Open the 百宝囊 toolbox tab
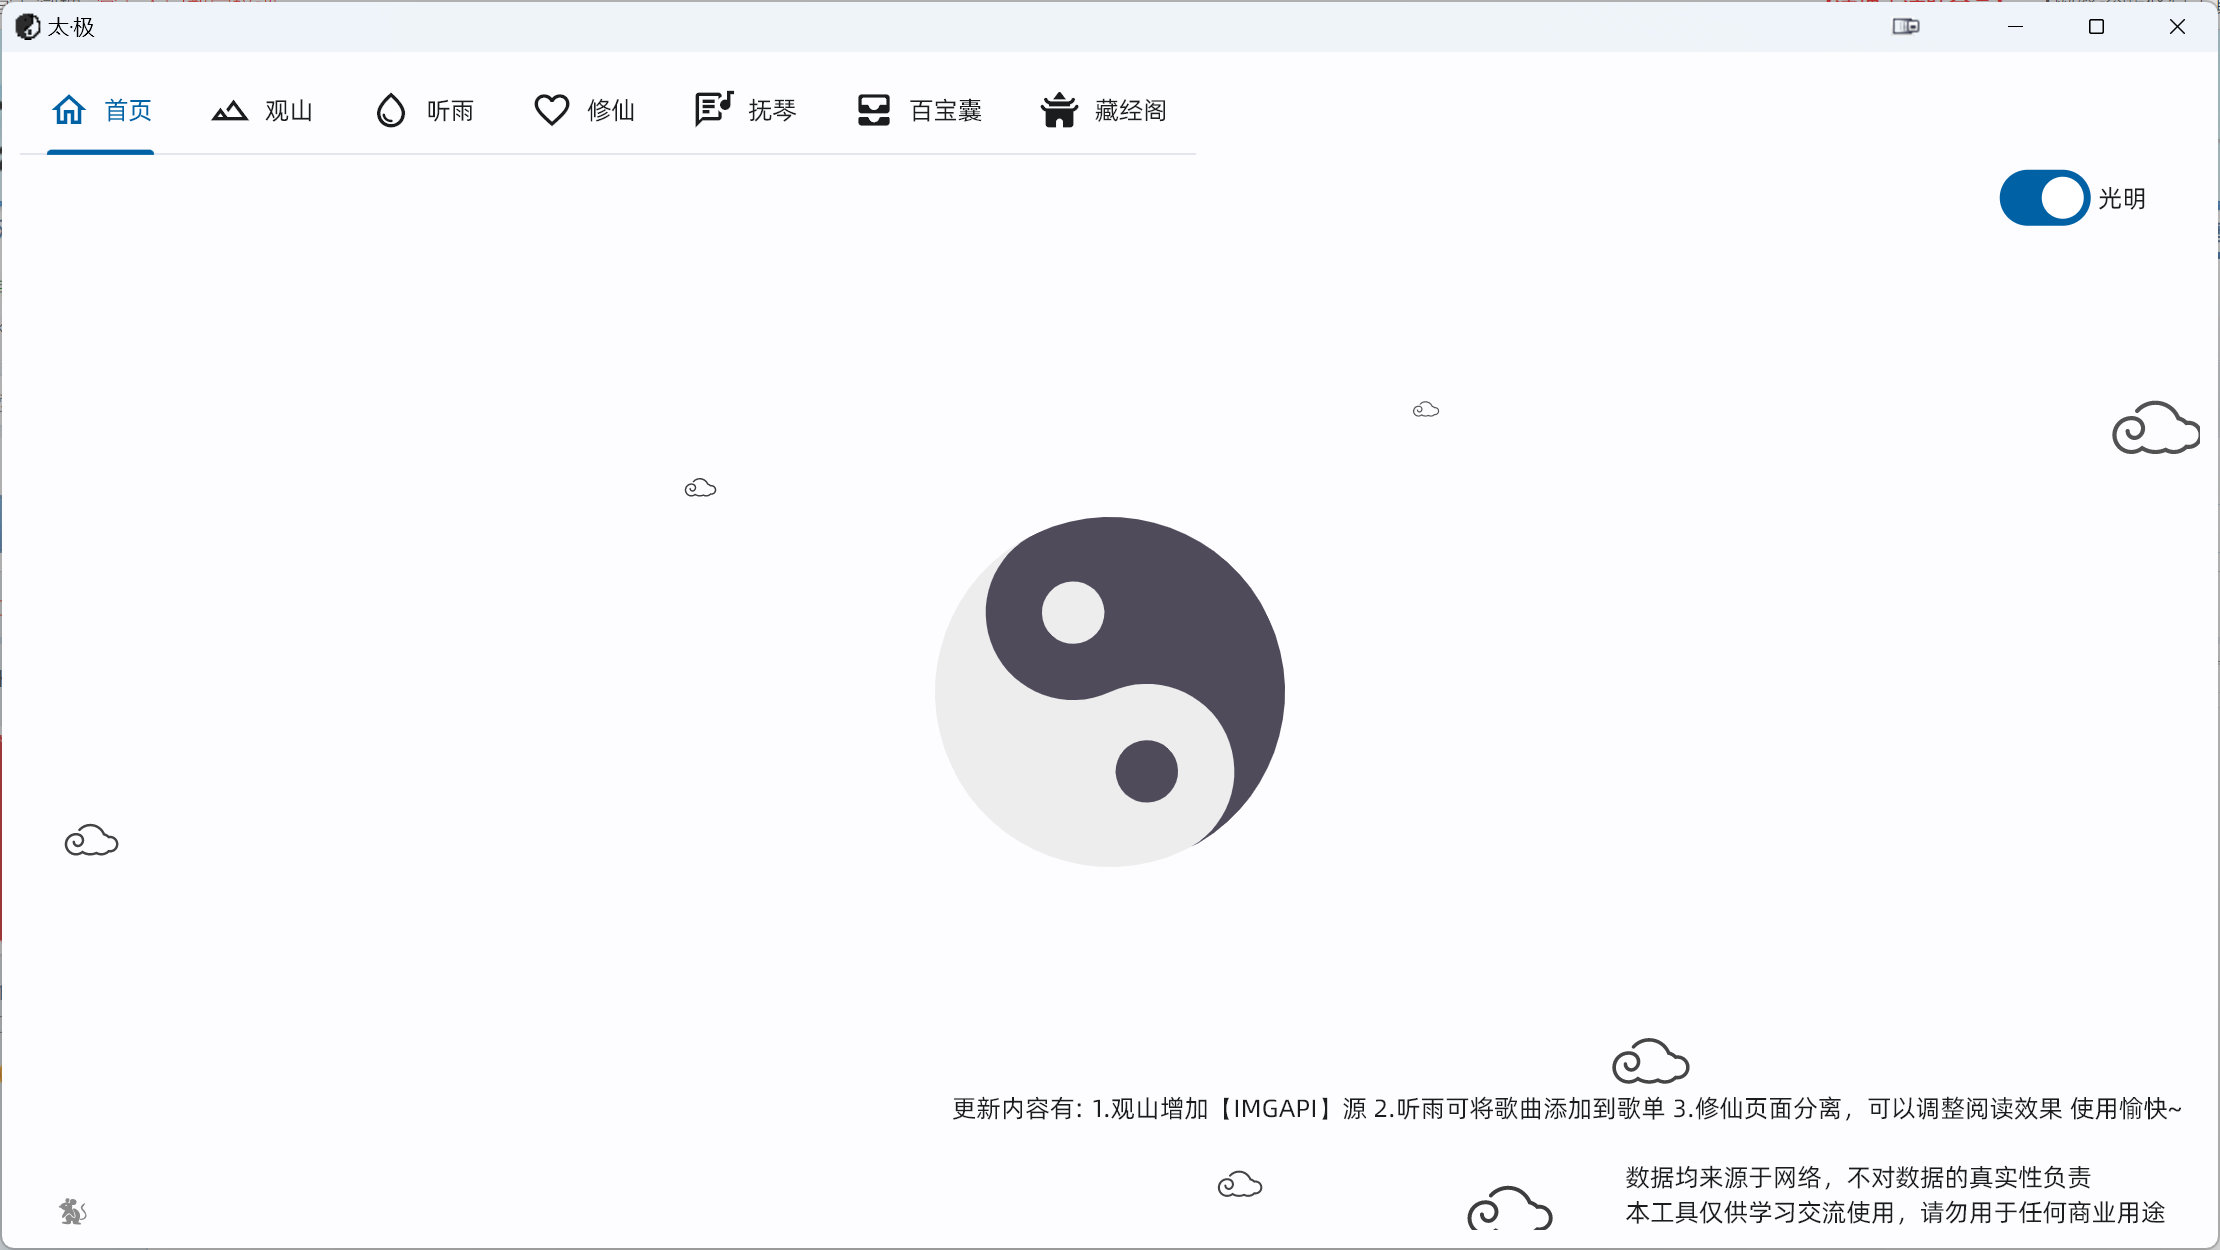This screenshot has width=2220, height=1250. [920, 110]
